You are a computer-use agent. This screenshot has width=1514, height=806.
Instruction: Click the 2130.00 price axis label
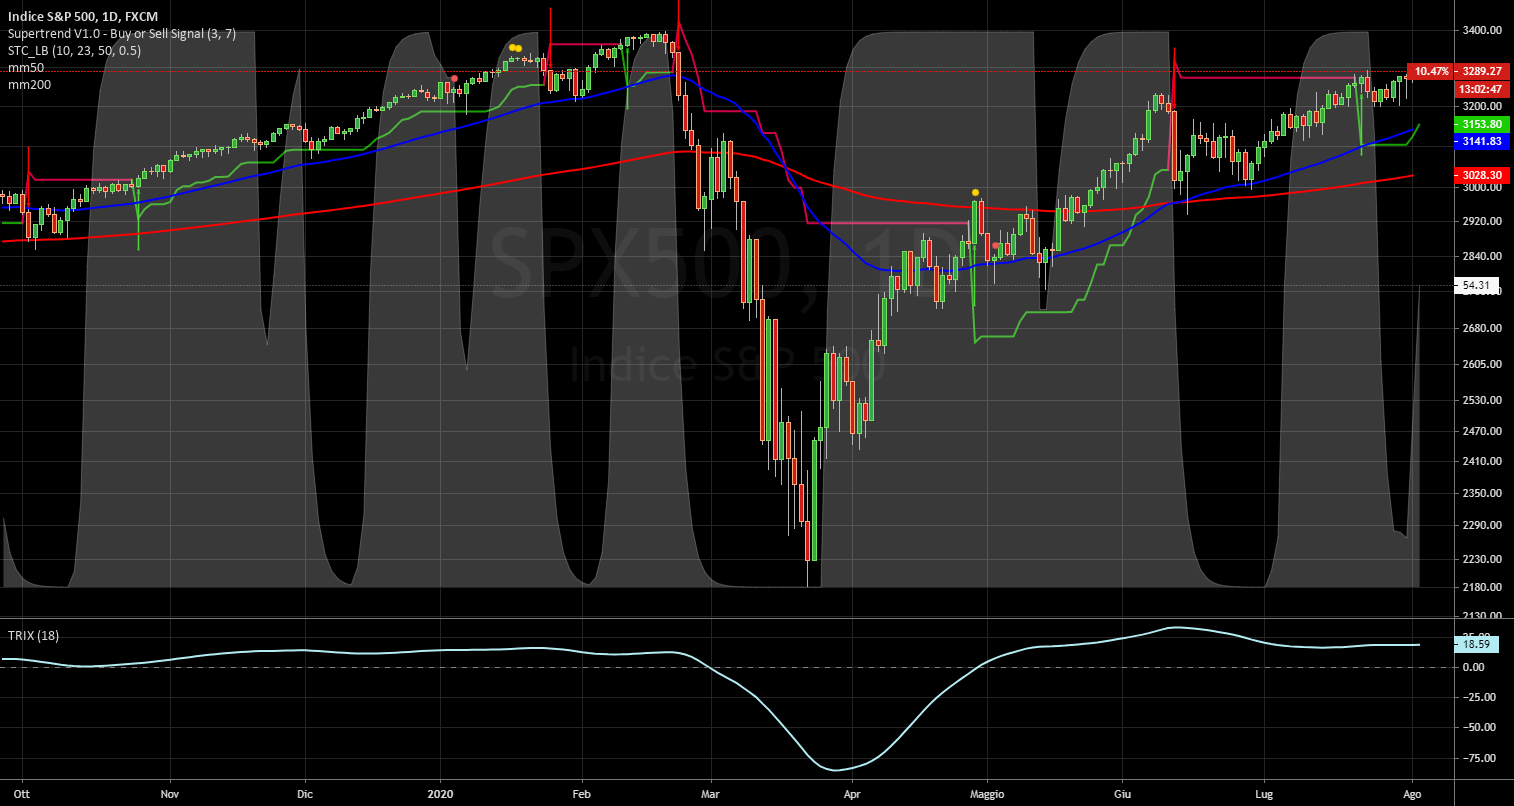pos(1482,616)
